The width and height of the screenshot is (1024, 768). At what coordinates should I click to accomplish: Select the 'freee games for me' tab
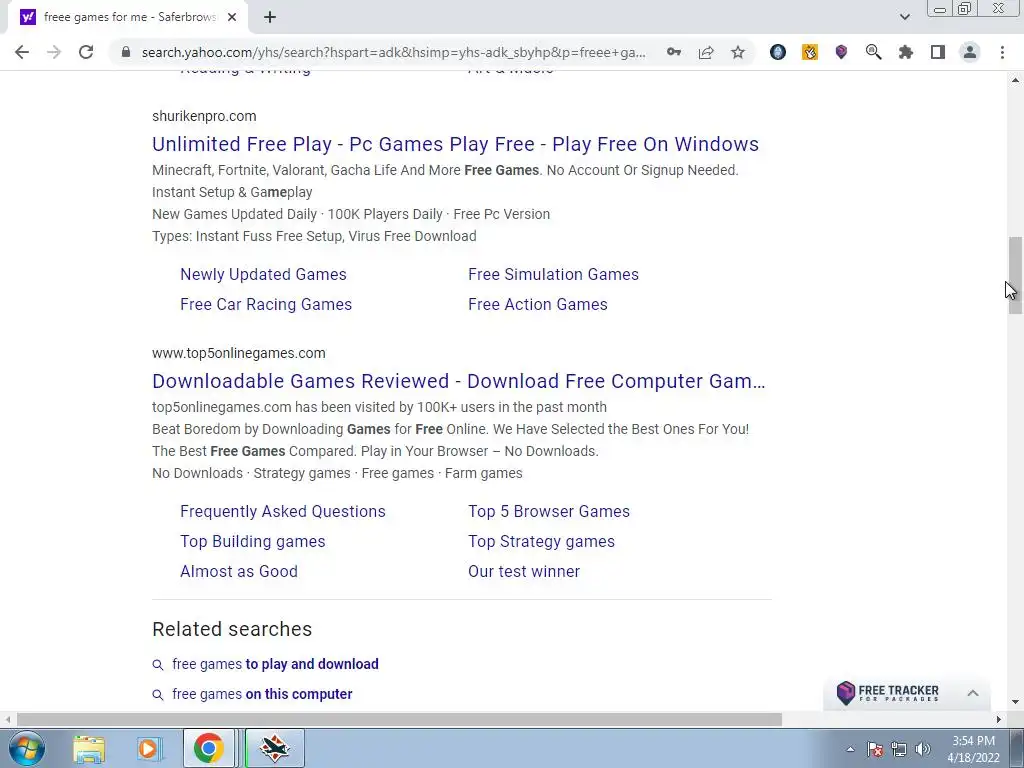tap(128, 17)
